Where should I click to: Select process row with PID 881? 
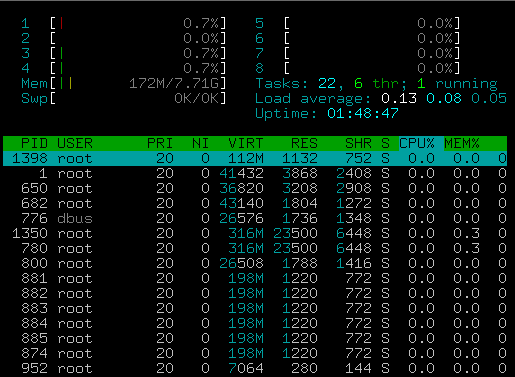[255, 278]
